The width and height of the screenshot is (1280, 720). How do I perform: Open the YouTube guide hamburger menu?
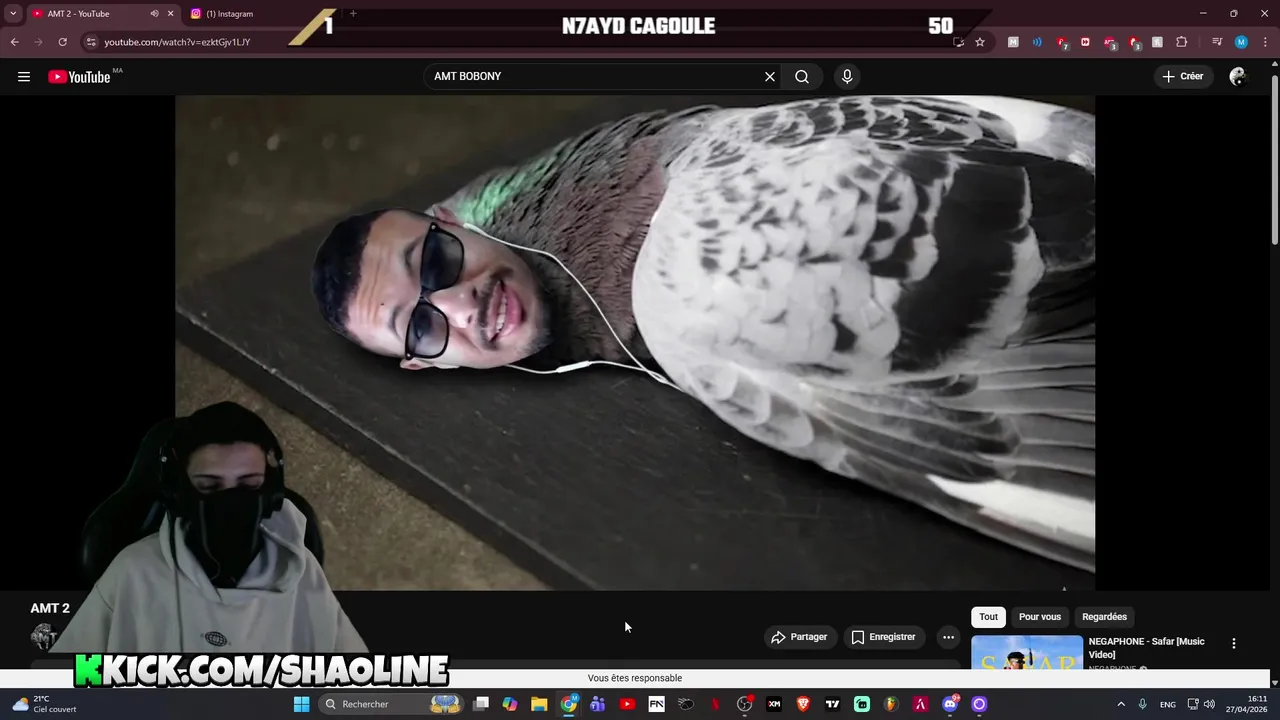pyautogui.click(x=24, y=77)
